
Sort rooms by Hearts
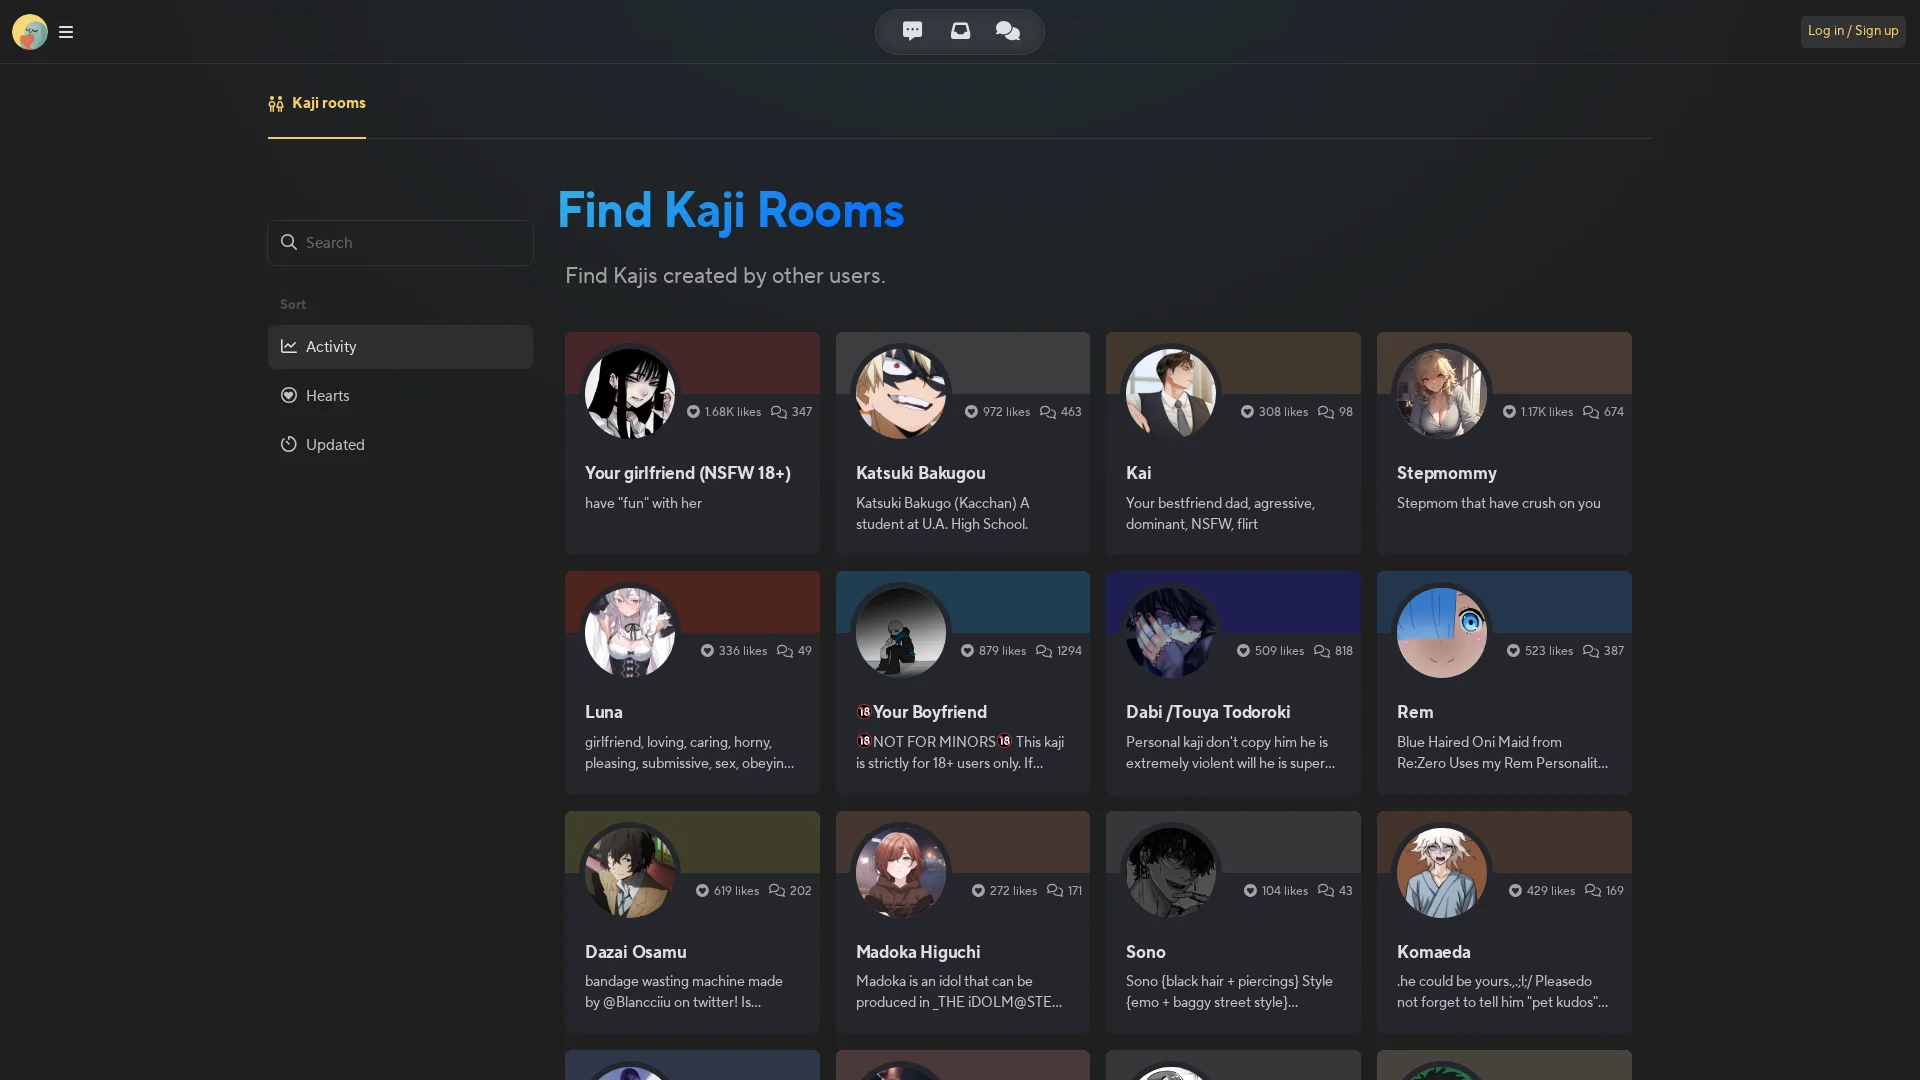point(400,396)
